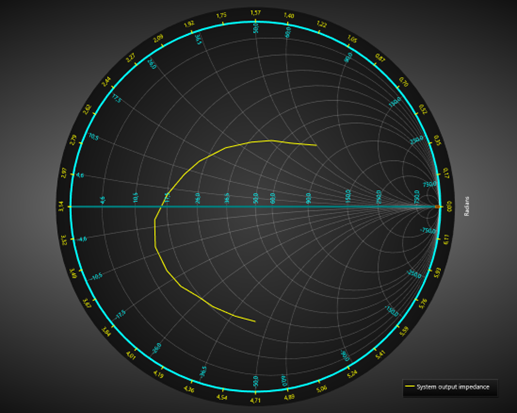This screenshot has height=413, width=517.
Task: Click the 2,27 angle label
Action: pyautogui.click(x=131, y=58)
